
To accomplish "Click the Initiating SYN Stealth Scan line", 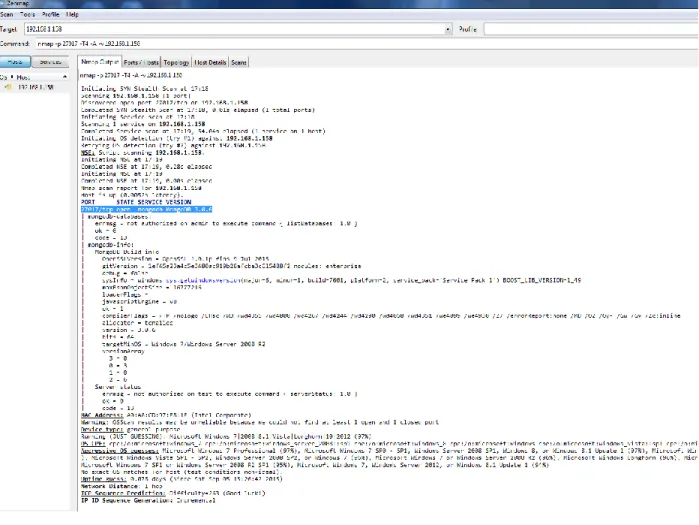I will 144,89.
